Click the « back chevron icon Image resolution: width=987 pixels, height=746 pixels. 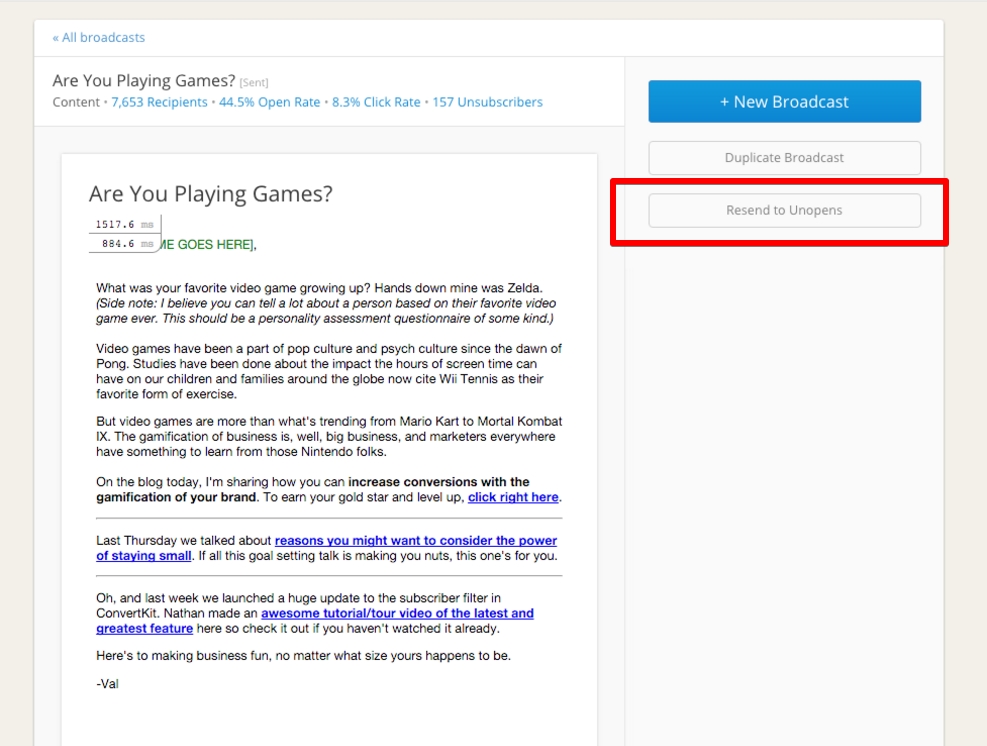pyautogui.click(x=56, y=37)
